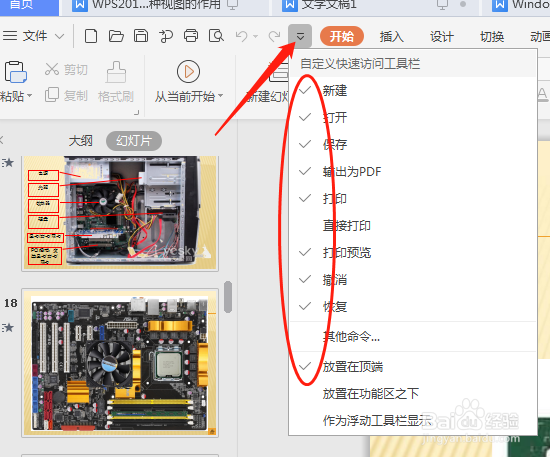This screenshot has width=550, height=457.
Task: Click the 剪切 scissors button
Action: [x=66, y=69]
